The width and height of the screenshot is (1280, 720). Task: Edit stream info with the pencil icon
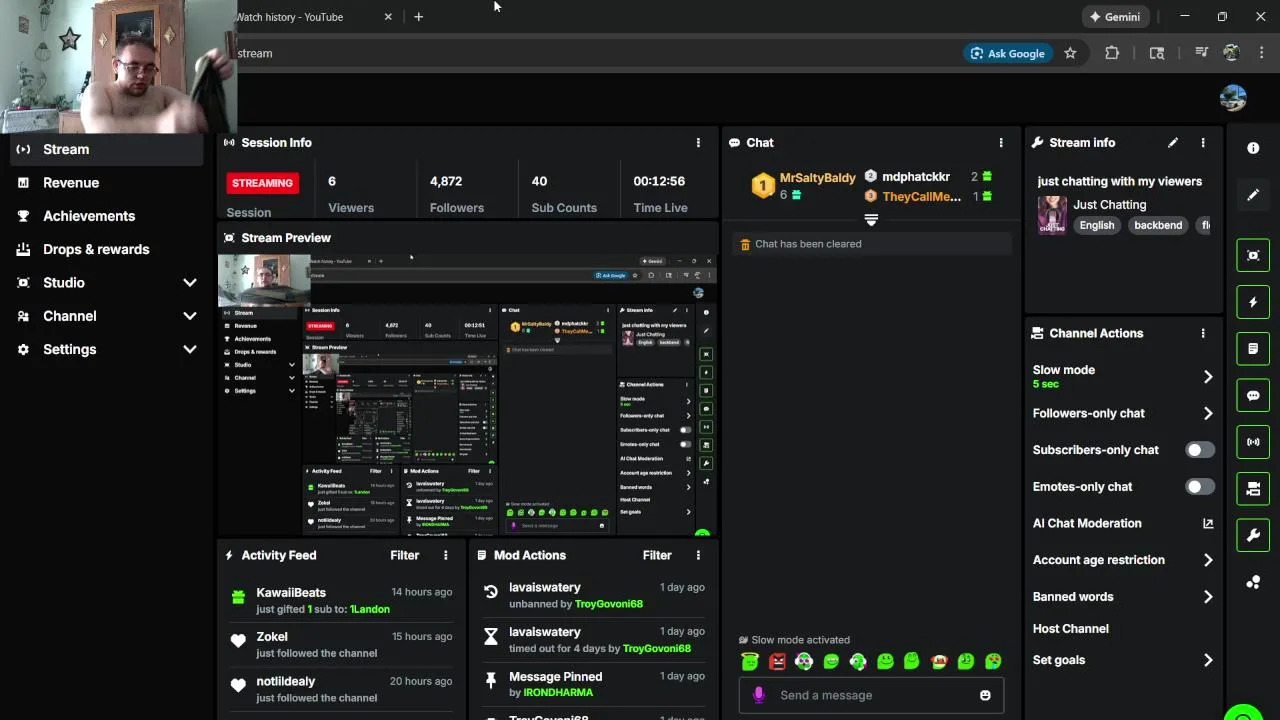1173,143
